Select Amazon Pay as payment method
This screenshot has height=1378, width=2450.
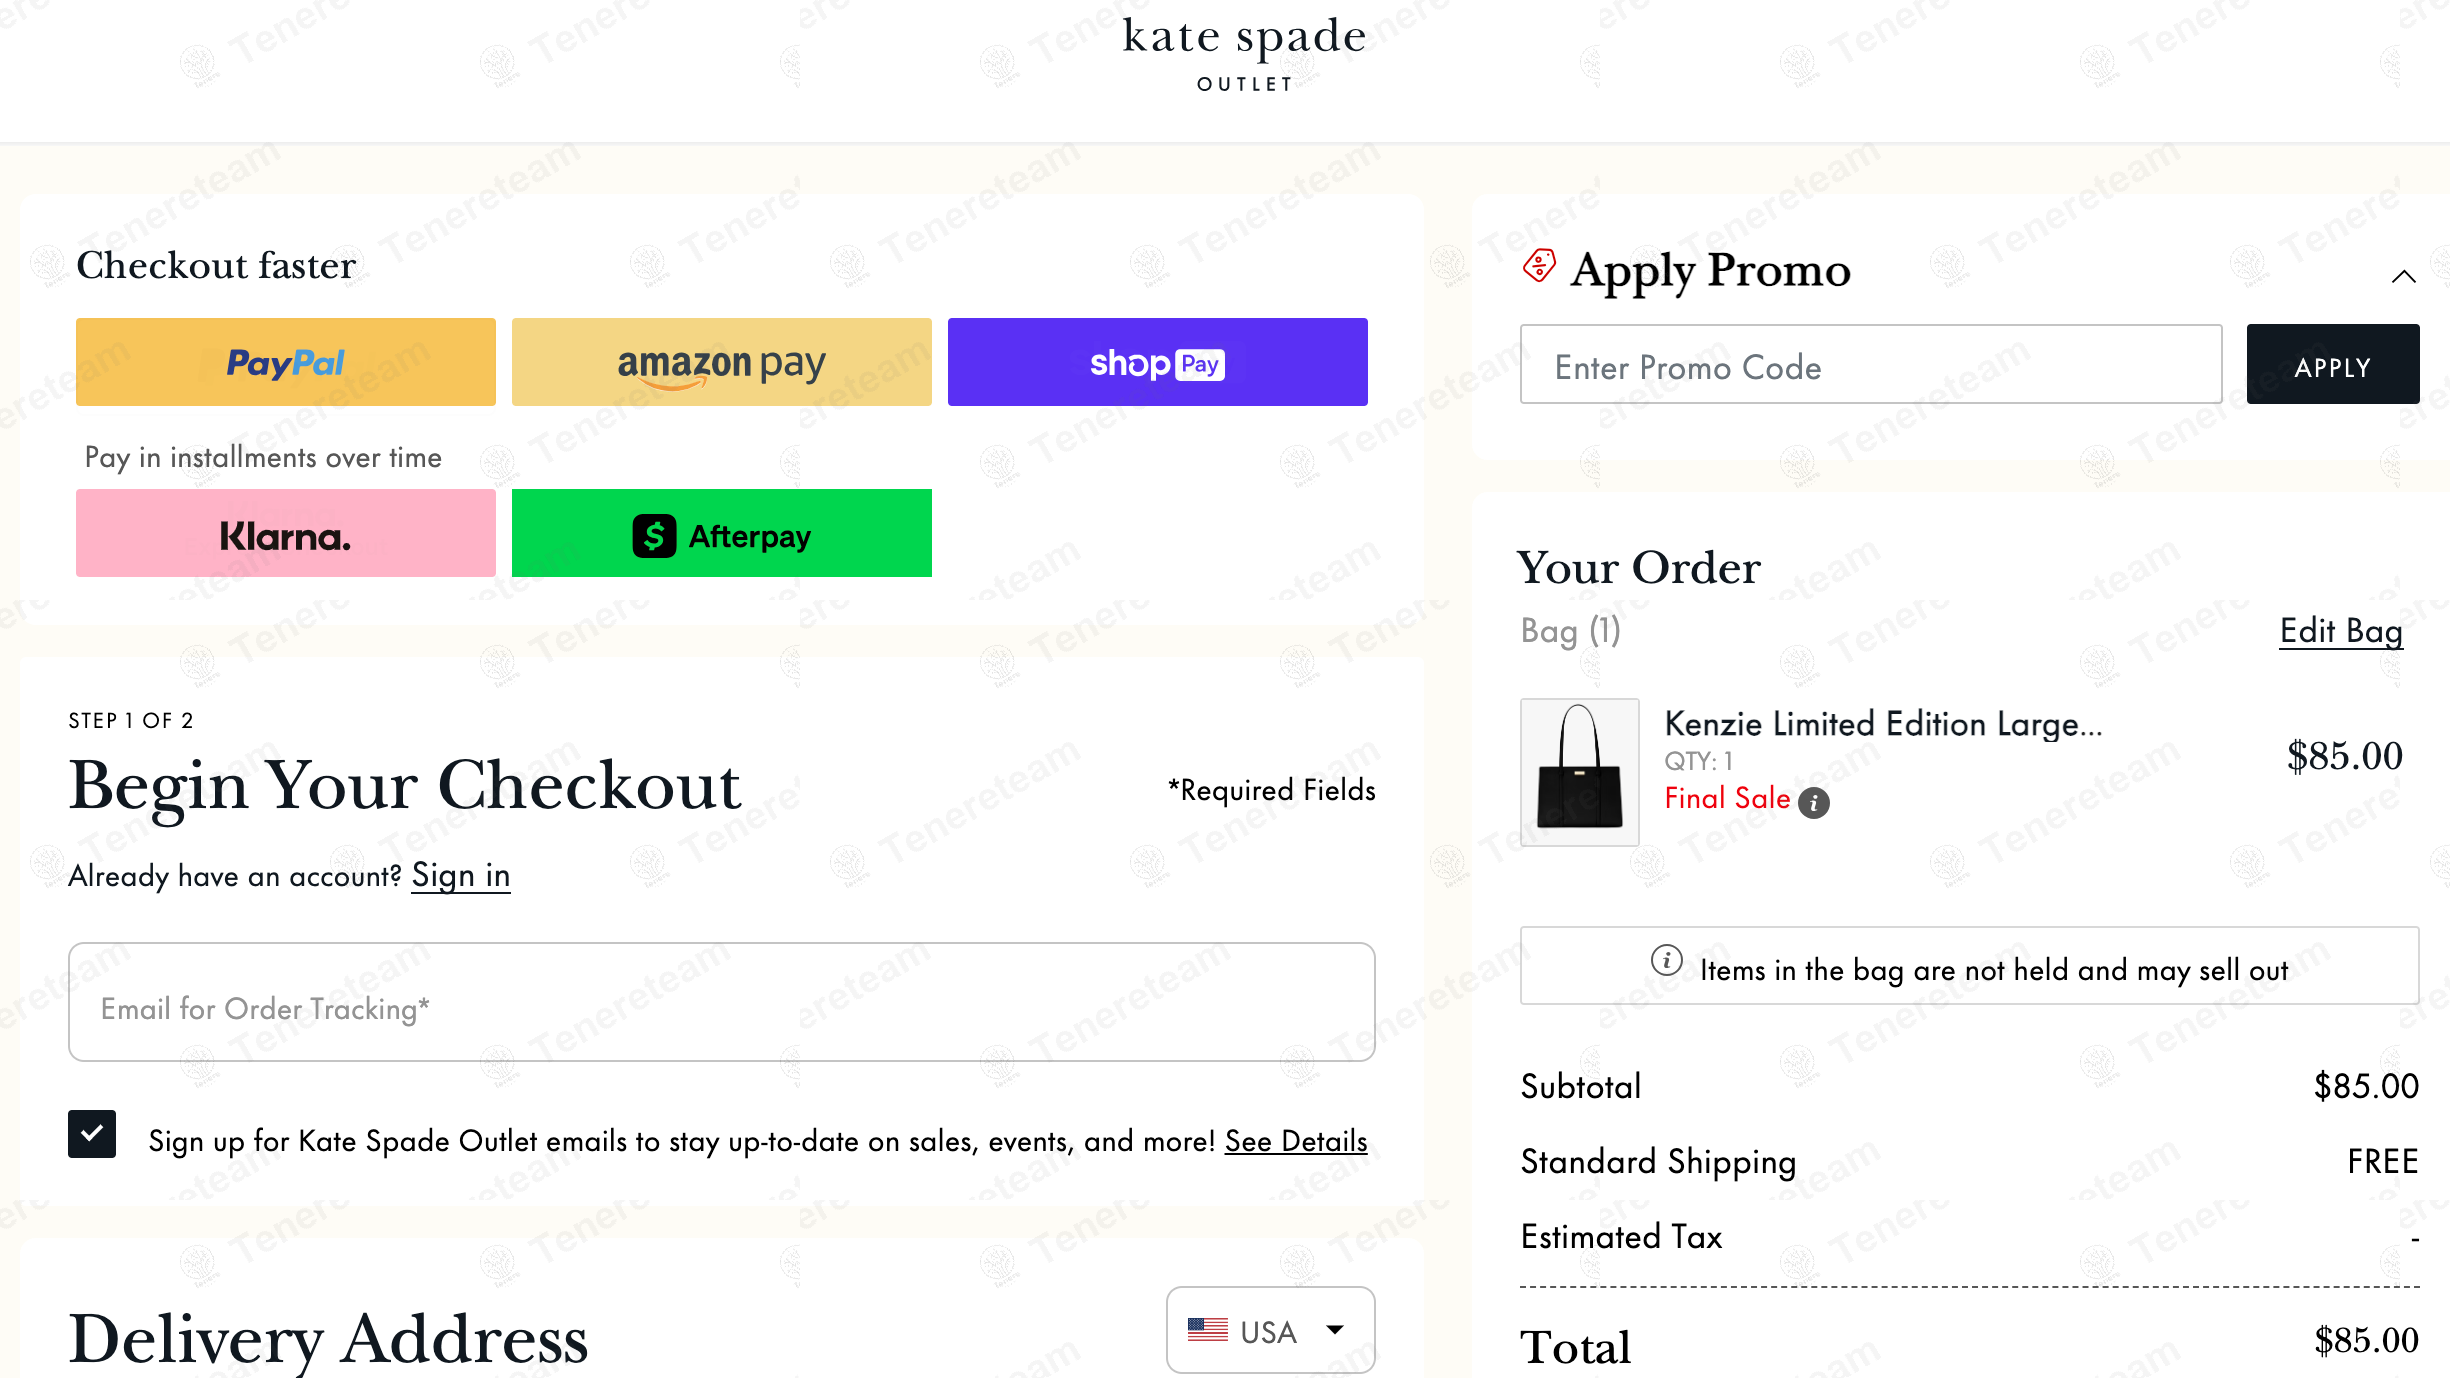click(721, 362)
